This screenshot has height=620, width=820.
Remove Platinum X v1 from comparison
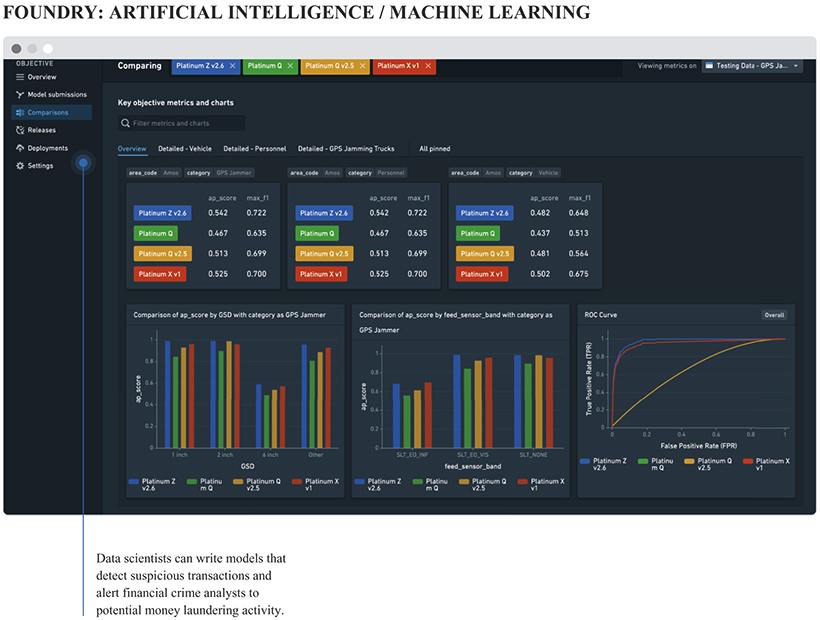428,66
